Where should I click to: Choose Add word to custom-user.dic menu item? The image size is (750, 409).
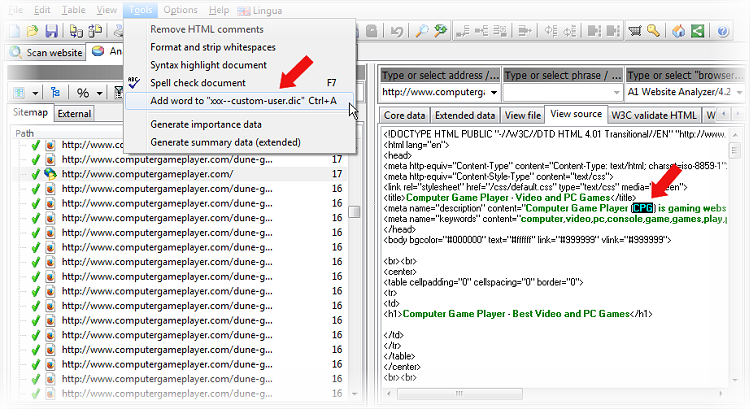coord(238,100)
